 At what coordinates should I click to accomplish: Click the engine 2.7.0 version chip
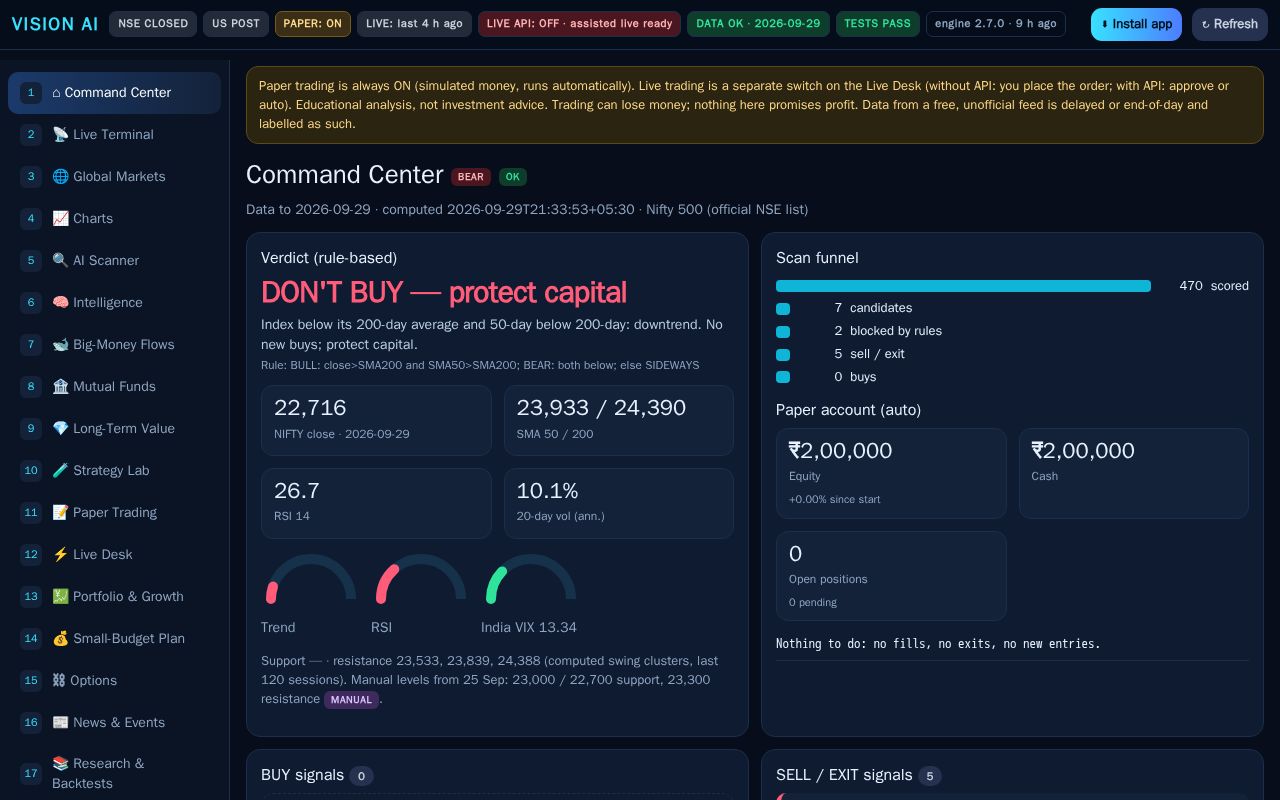(996, 24)
